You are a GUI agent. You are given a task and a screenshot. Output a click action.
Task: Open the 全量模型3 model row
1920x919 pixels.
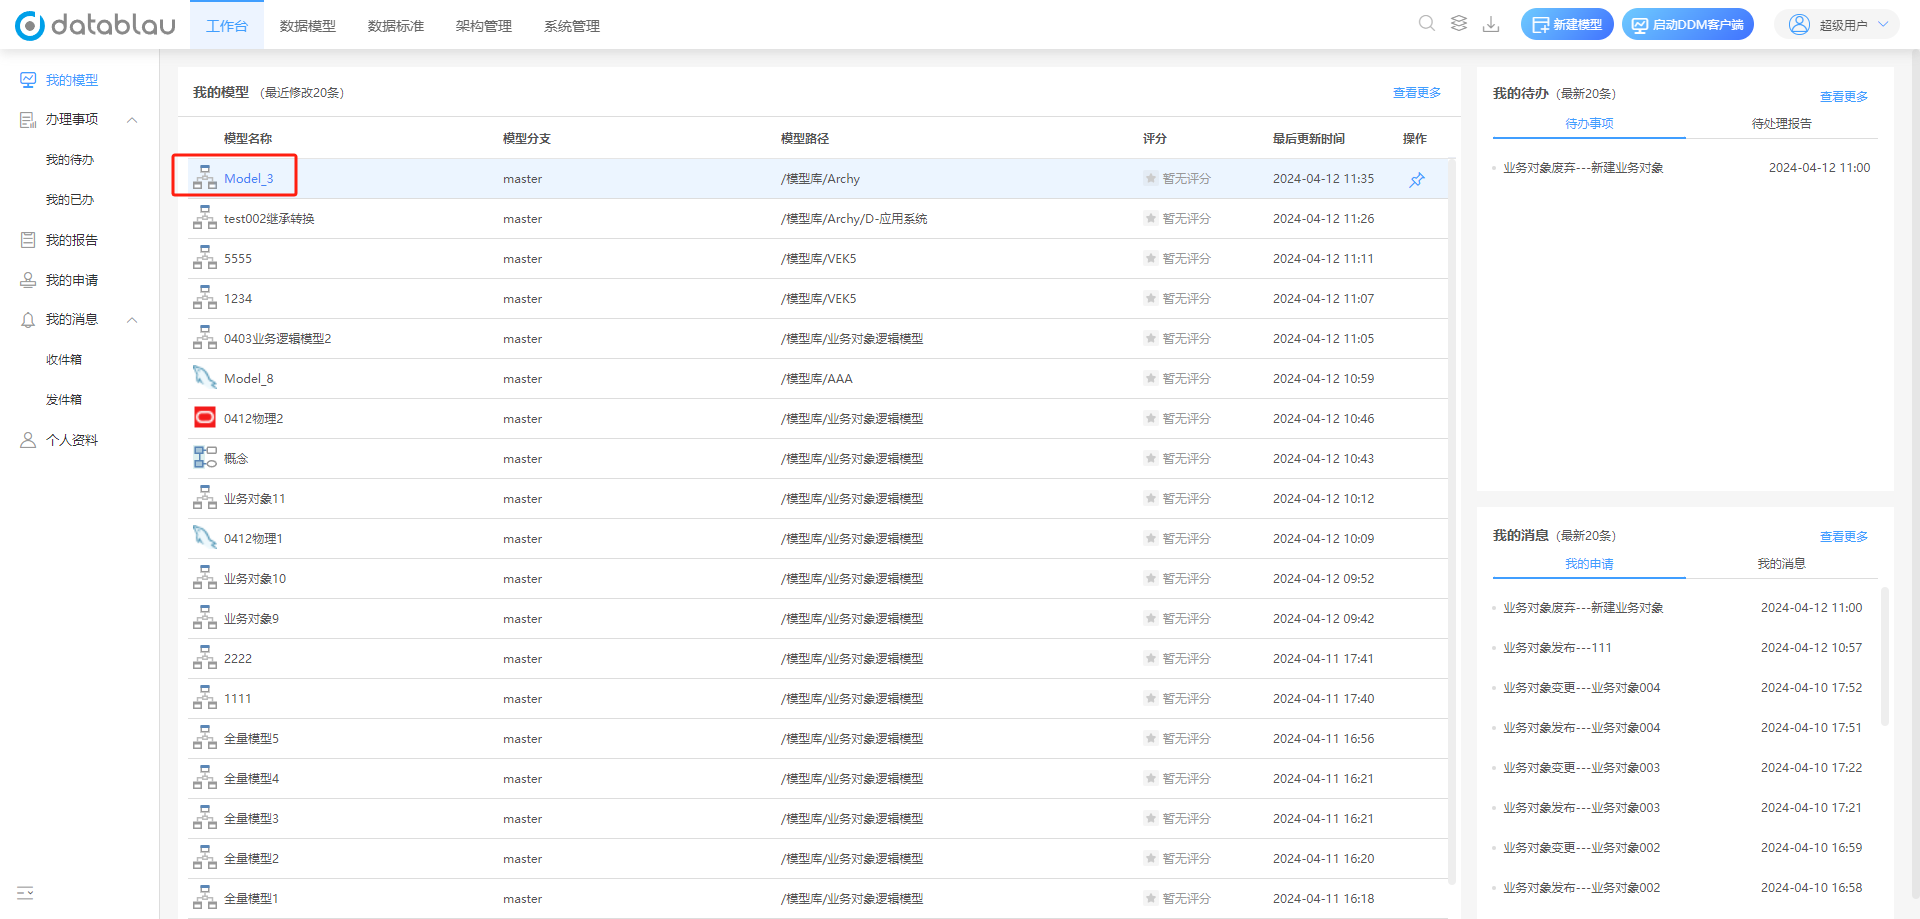818,818
